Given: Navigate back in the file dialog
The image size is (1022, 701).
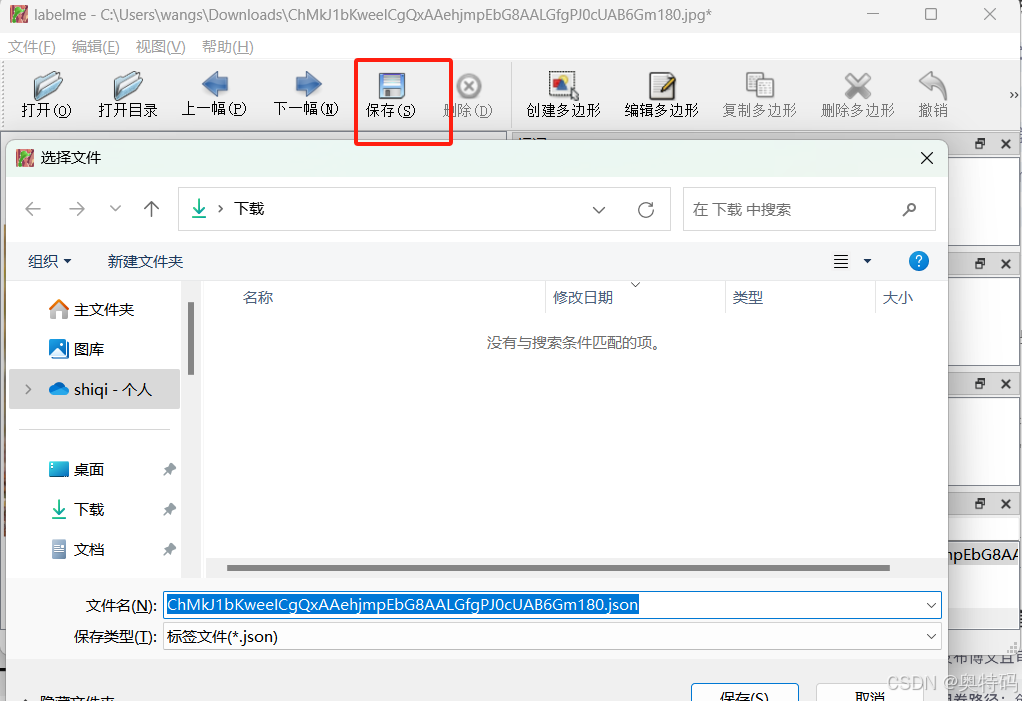Looking at the screenshot, I should [x=33, y=209].
